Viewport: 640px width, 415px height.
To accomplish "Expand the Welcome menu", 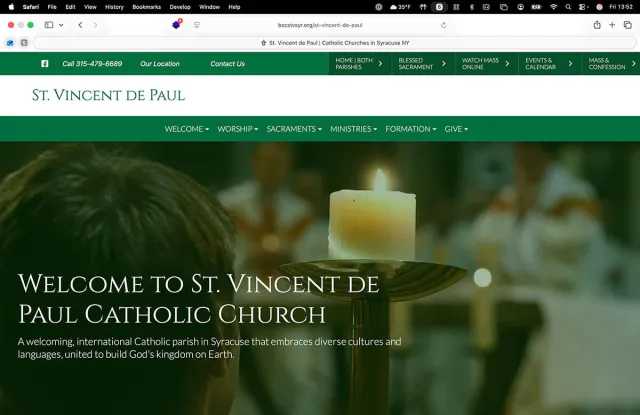I will (187, 129).
